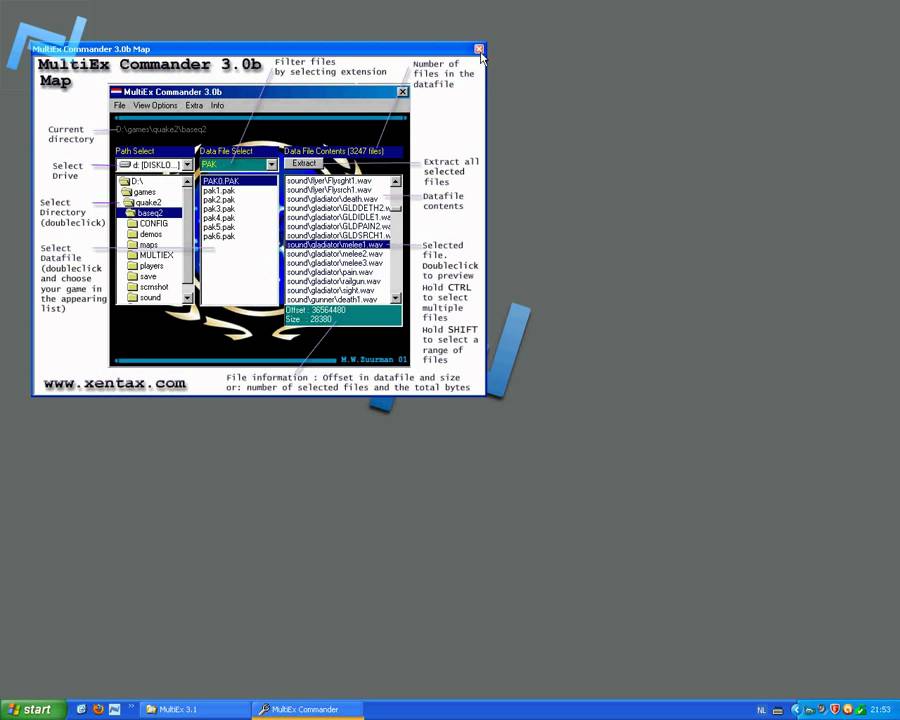This screenshot has height=720, width=900.
Task: Click scroll-up arrow of file contents list
Action: pyautogui.click(x=395, y=181)
